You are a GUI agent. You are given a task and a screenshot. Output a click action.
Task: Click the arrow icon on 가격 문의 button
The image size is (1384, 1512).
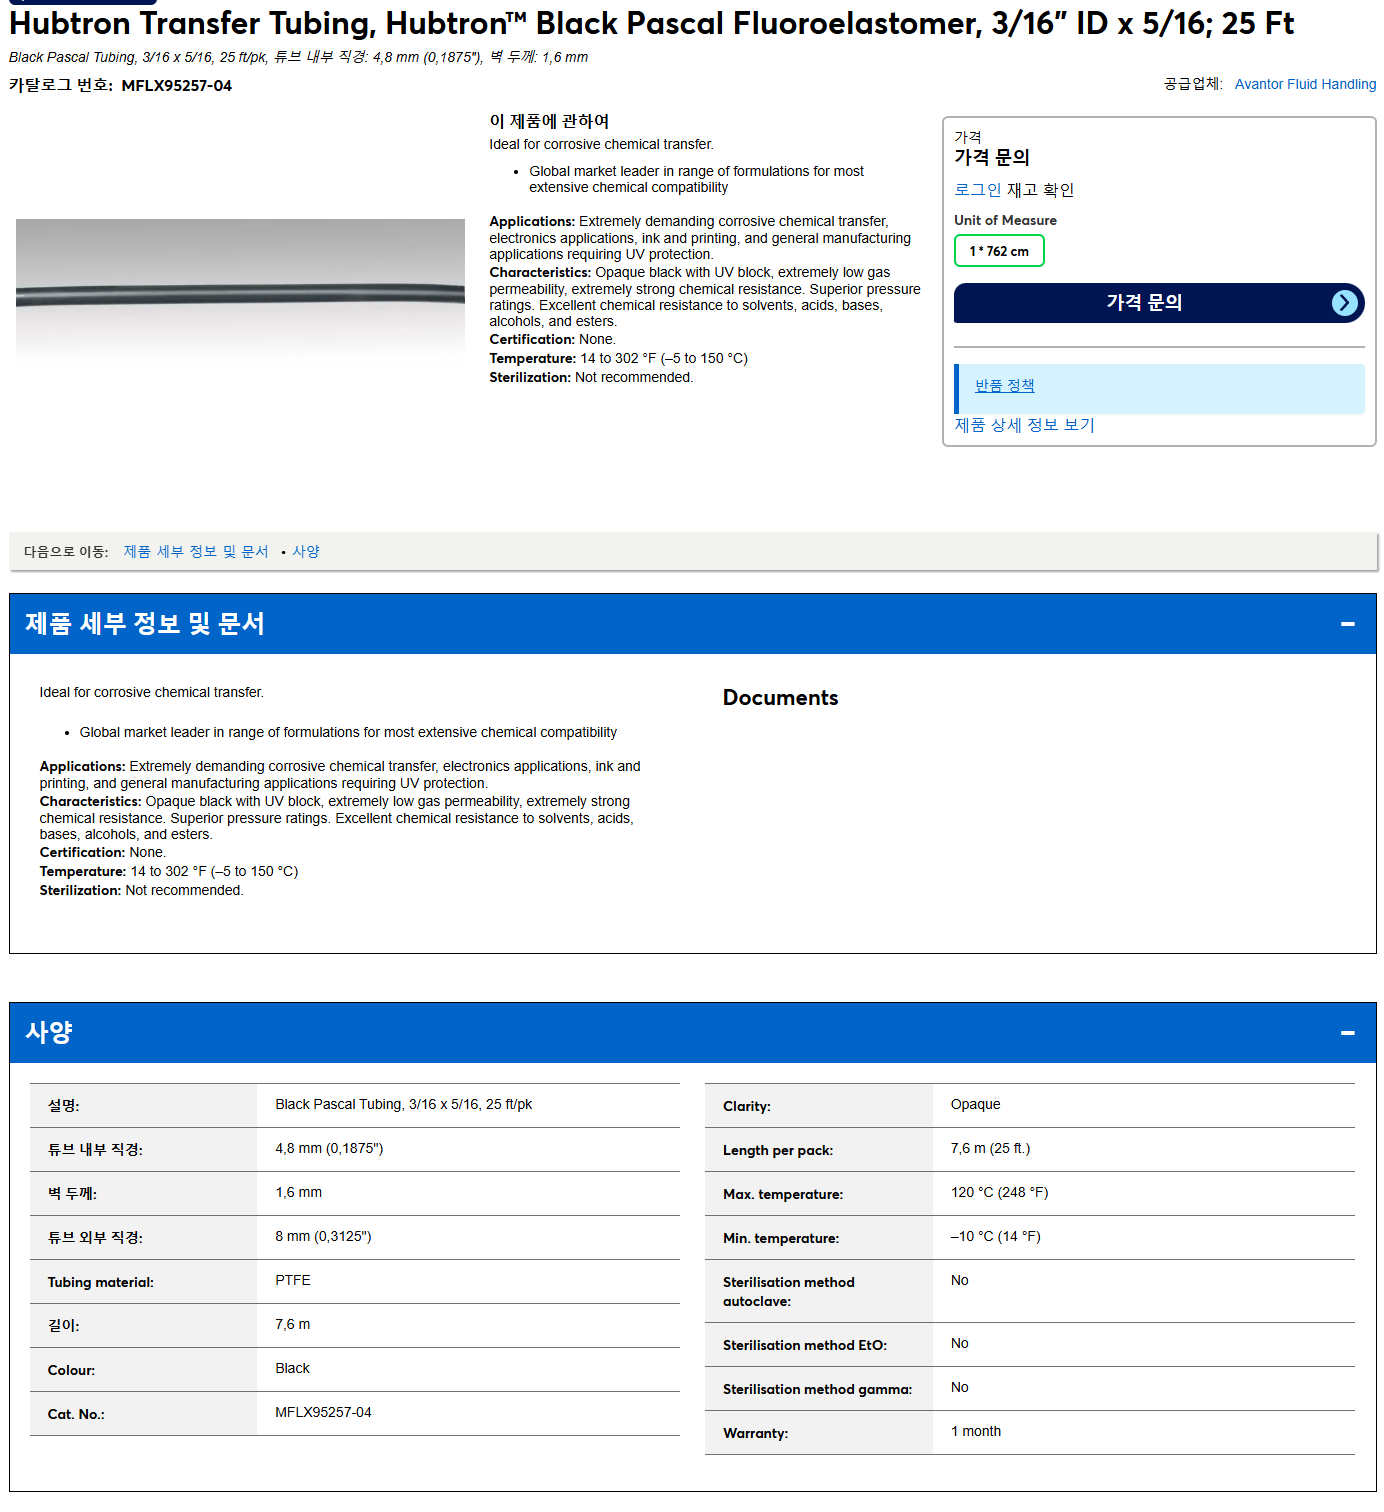coord(1345,303)
